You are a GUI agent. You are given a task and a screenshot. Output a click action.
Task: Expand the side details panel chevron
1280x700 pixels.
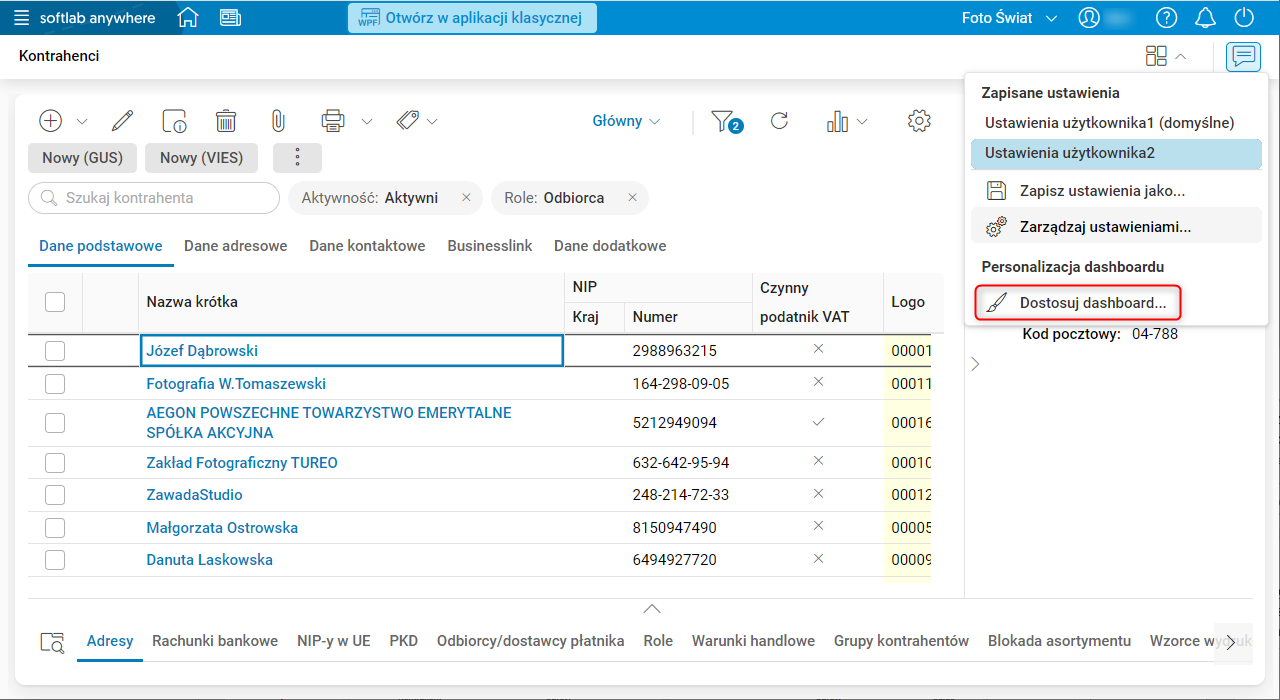[x=976, y=364]
